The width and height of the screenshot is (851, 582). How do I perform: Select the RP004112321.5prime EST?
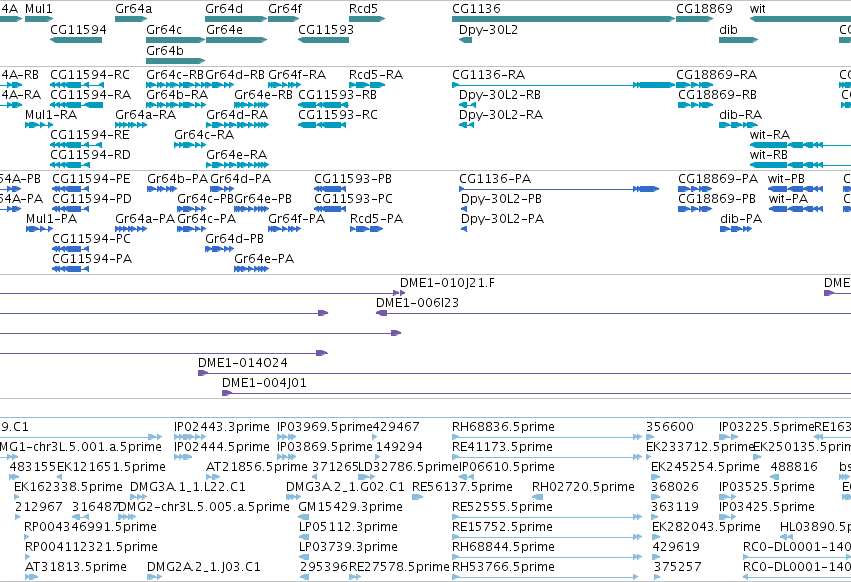coord(29,557)
